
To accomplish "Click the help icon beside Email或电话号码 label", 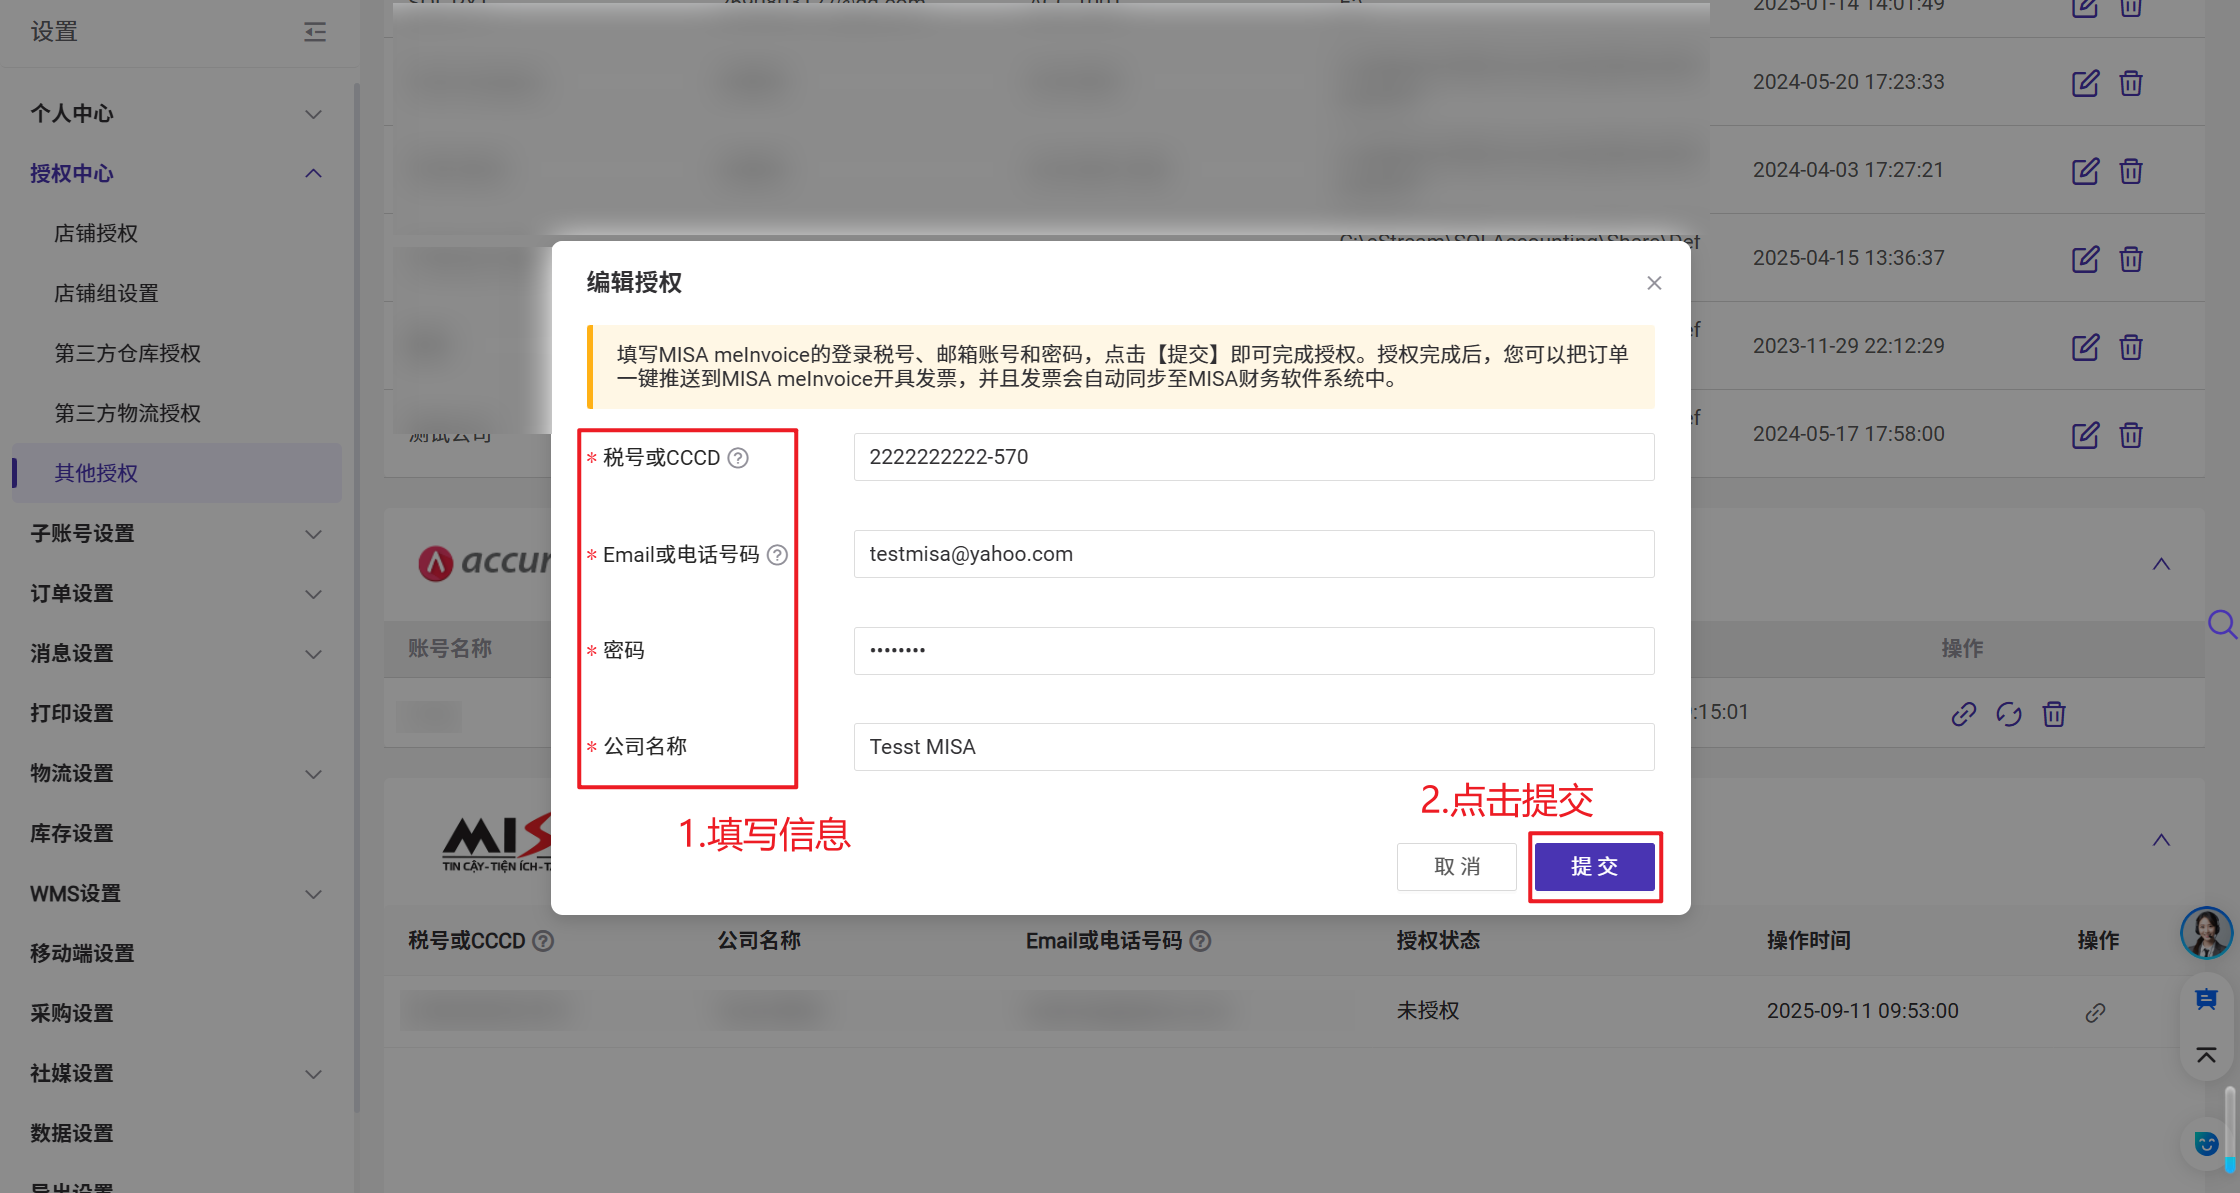I will (777, 555).
